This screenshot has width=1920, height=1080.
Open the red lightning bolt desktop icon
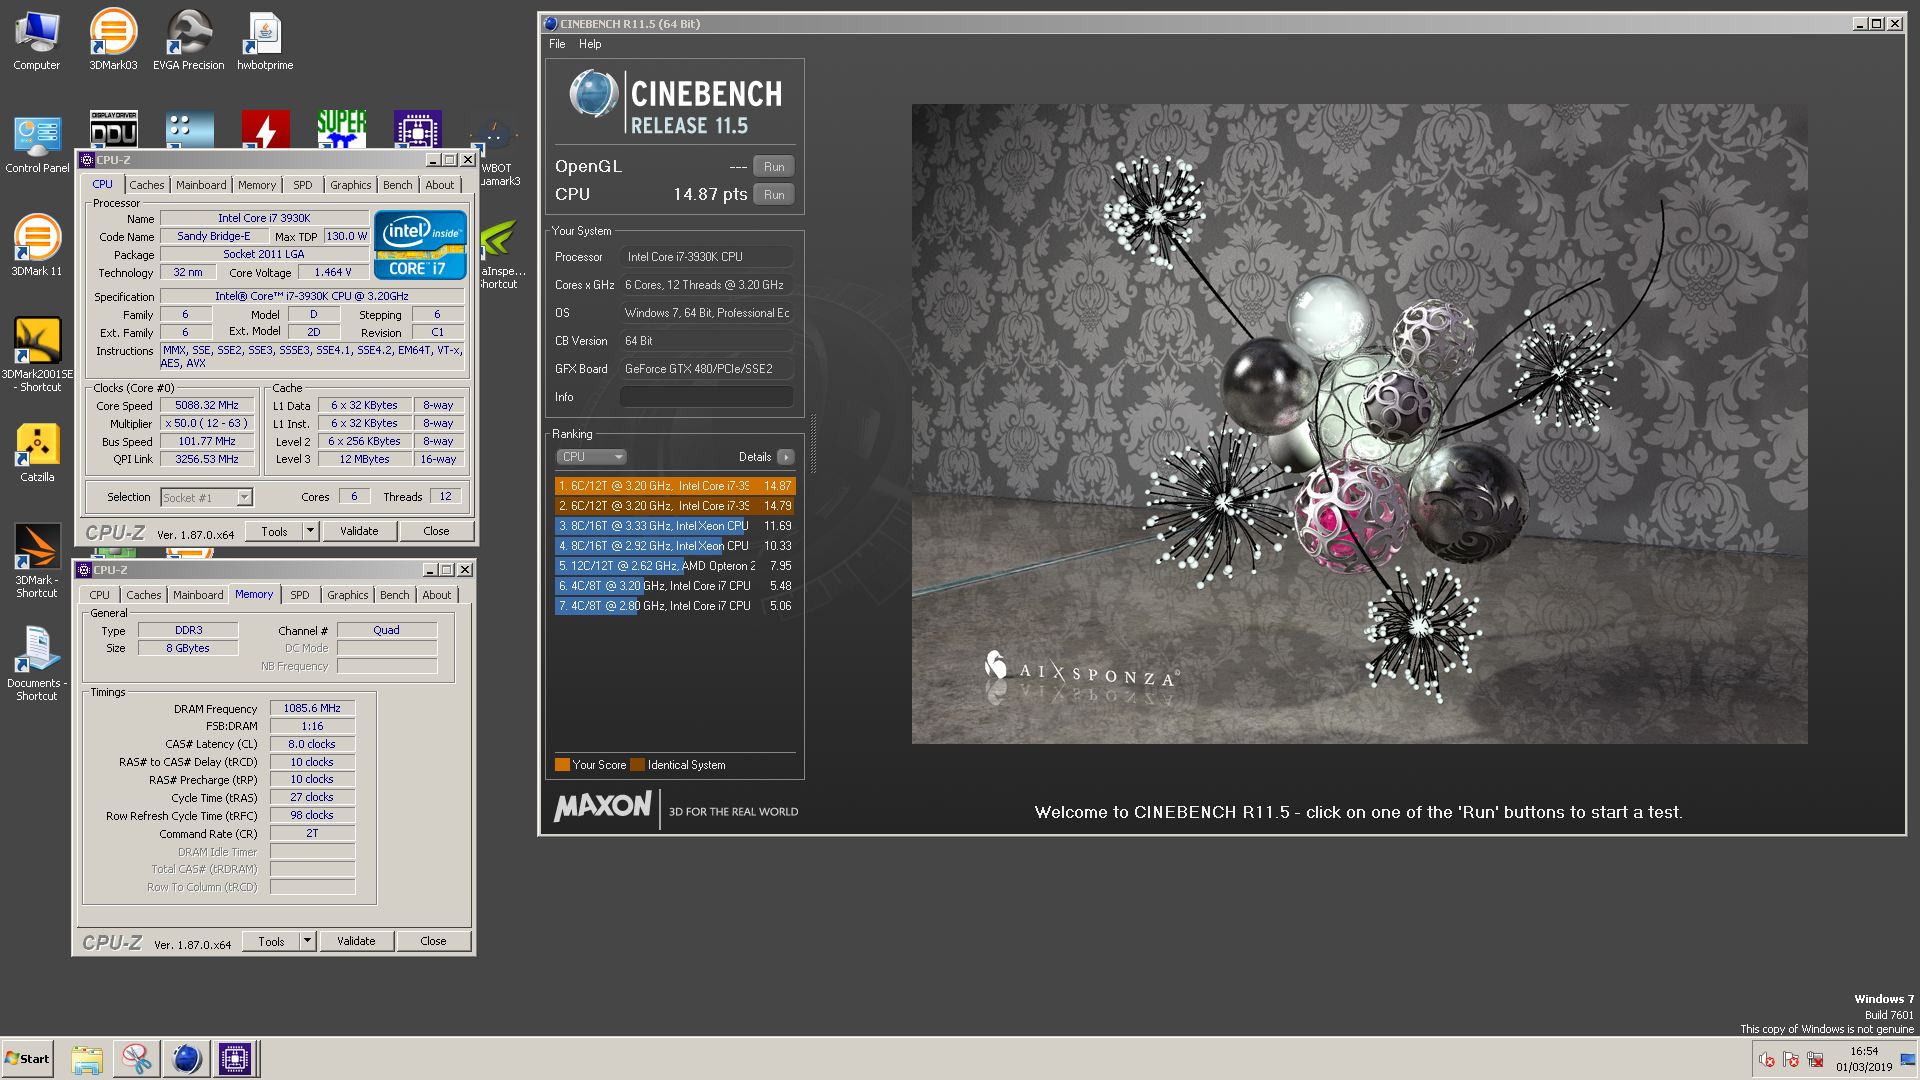coord(265,129)
